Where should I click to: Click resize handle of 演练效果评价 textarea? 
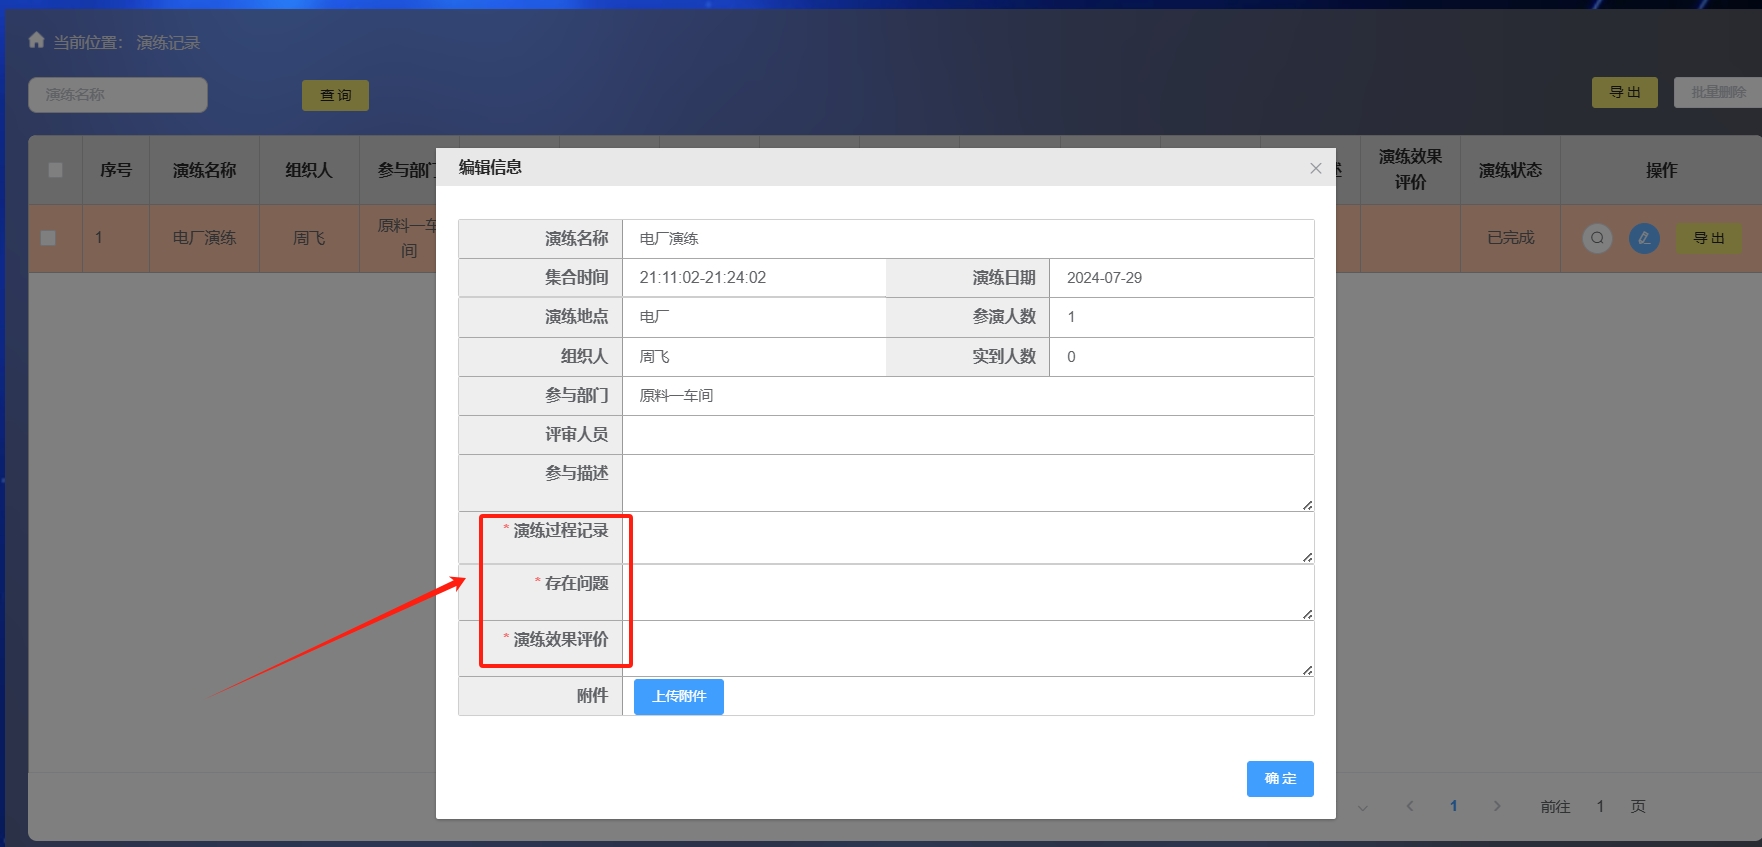[x=1307, y=670]
